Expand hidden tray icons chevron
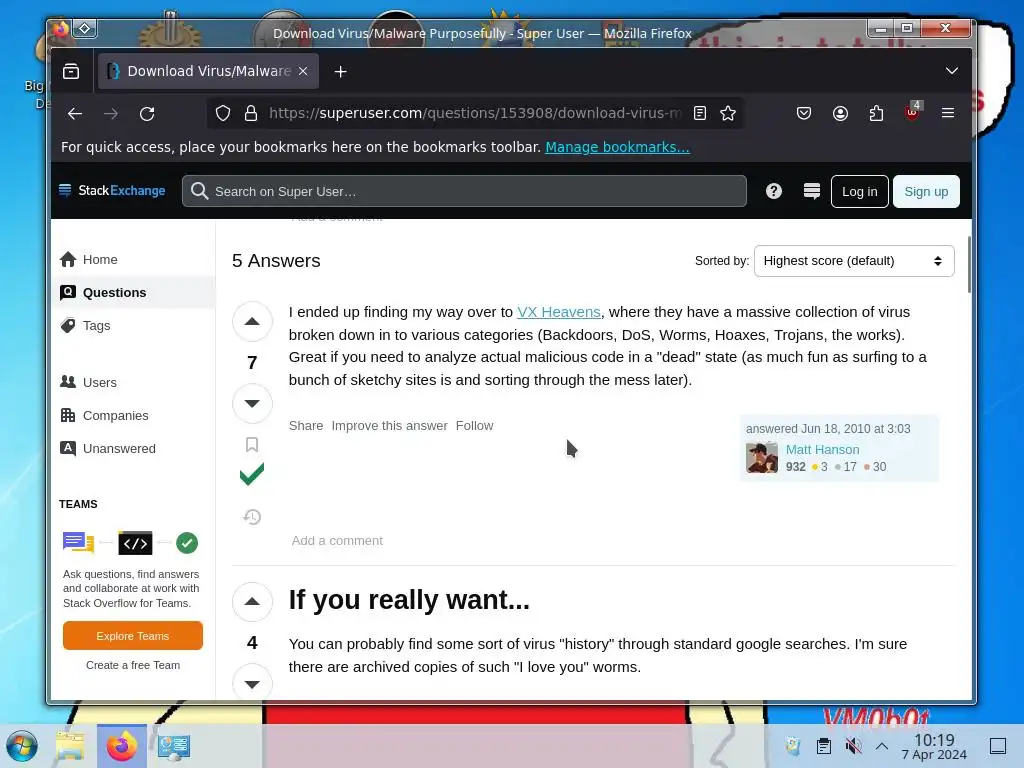The height and width of the screenshot is (768, 1024). coord(882,746)
